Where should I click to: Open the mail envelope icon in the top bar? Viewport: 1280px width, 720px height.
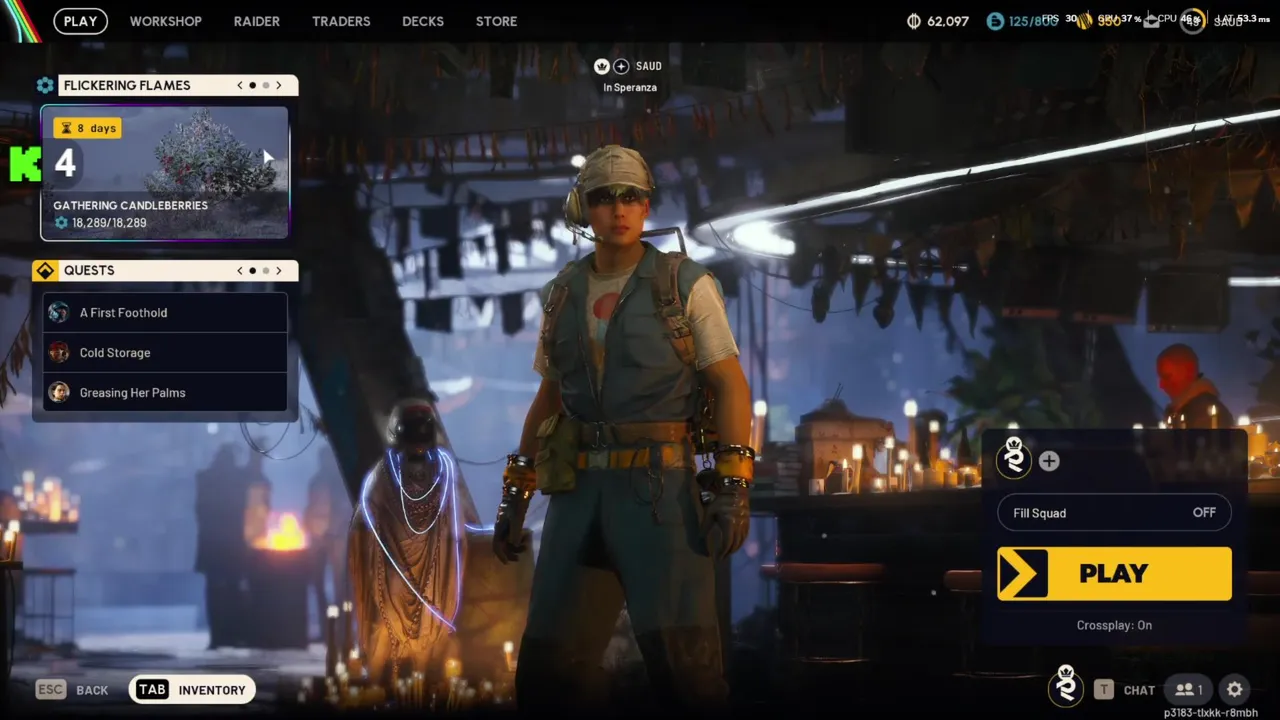[x=1151, y=21]
